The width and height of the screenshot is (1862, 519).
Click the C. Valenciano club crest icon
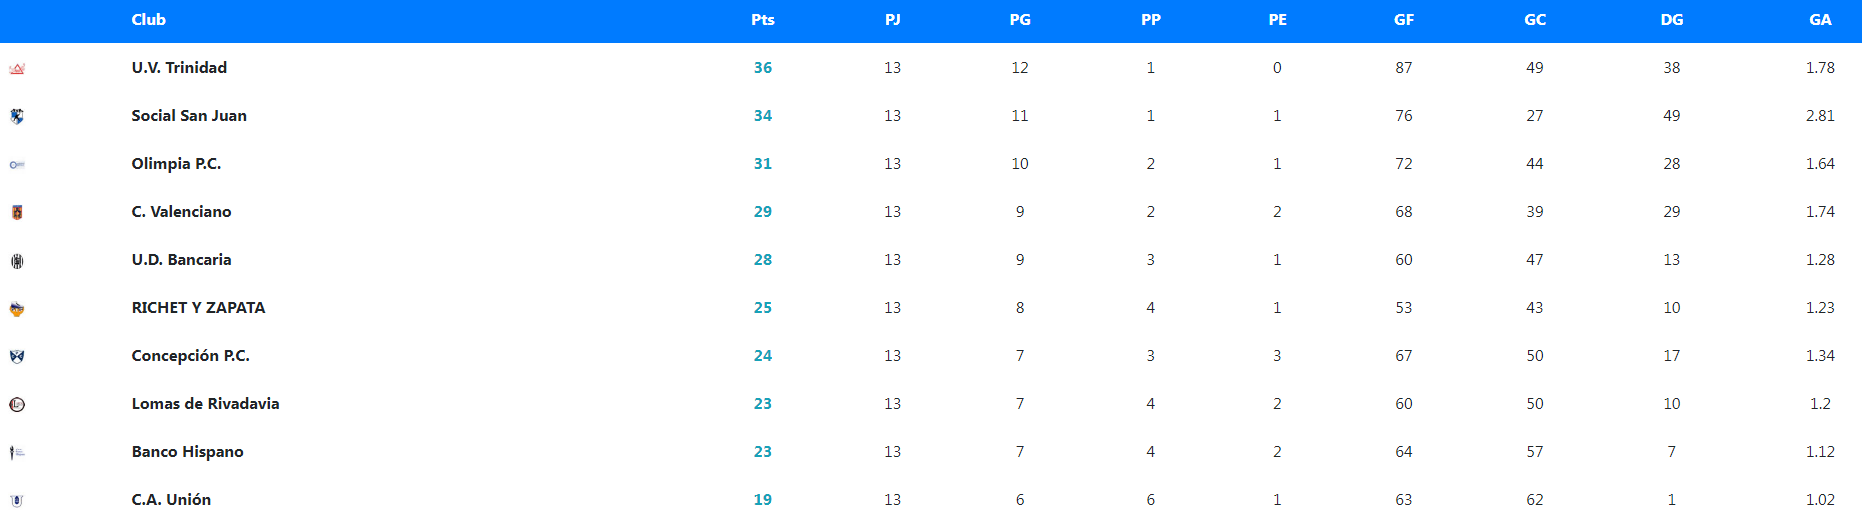pyautogui.click(x=17, y=212)
